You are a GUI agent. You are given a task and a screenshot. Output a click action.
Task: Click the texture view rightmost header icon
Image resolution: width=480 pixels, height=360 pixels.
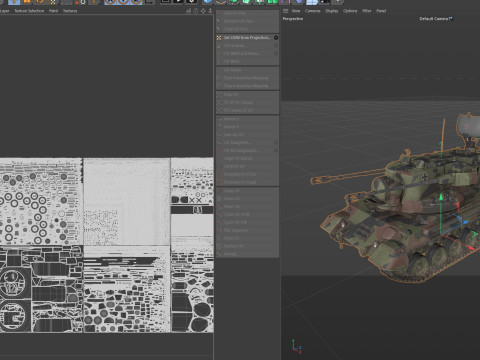(x=210, y=11)
